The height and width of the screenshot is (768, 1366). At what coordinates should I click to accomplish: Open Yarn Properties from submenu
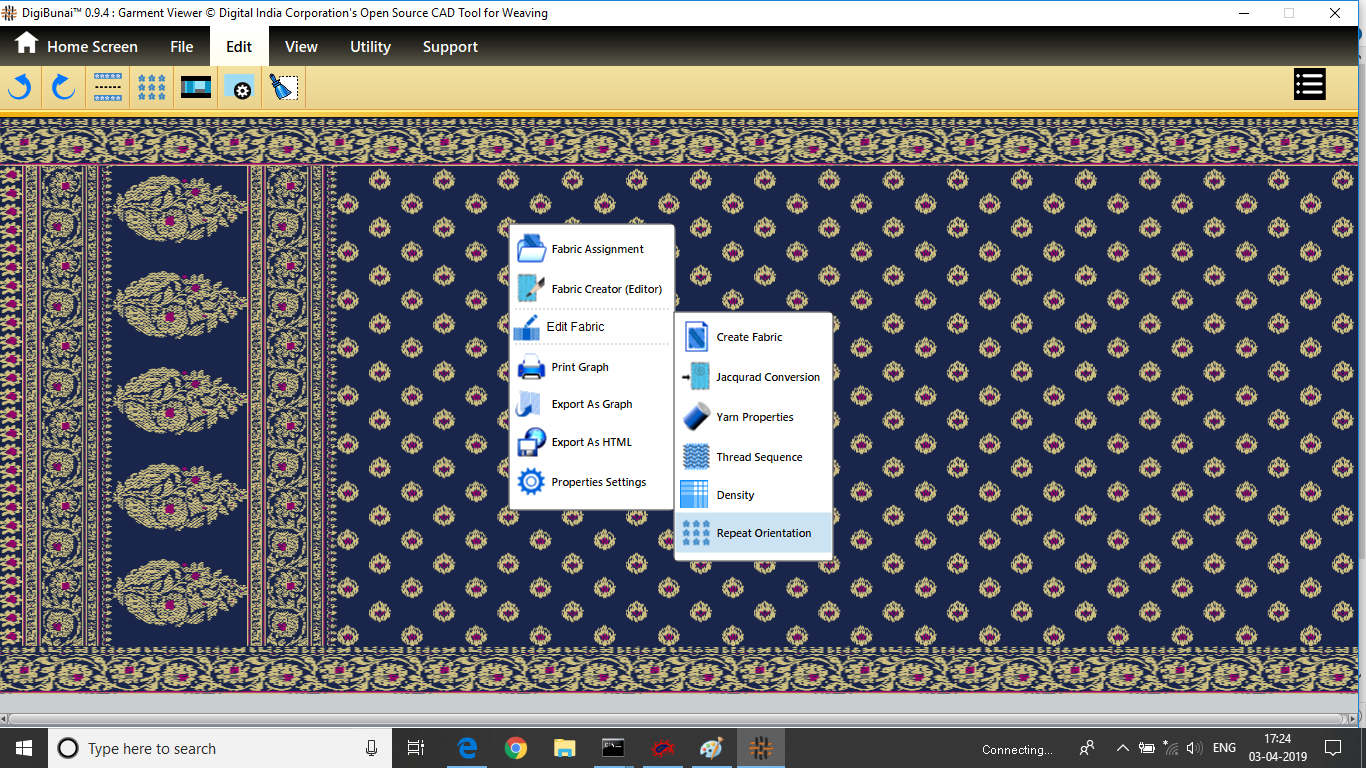tap(754, 417)
